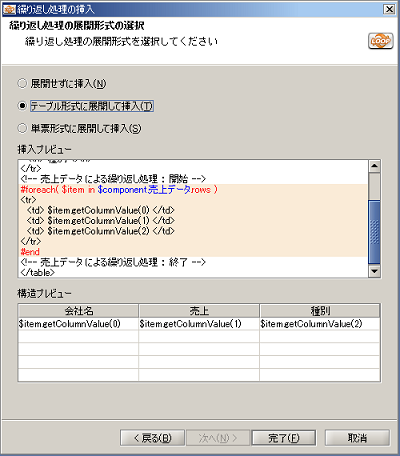Click the $item.getColumnValue(1) table cell
The height and width of the screenshot is (456, 400).
(x=199, y=324)
